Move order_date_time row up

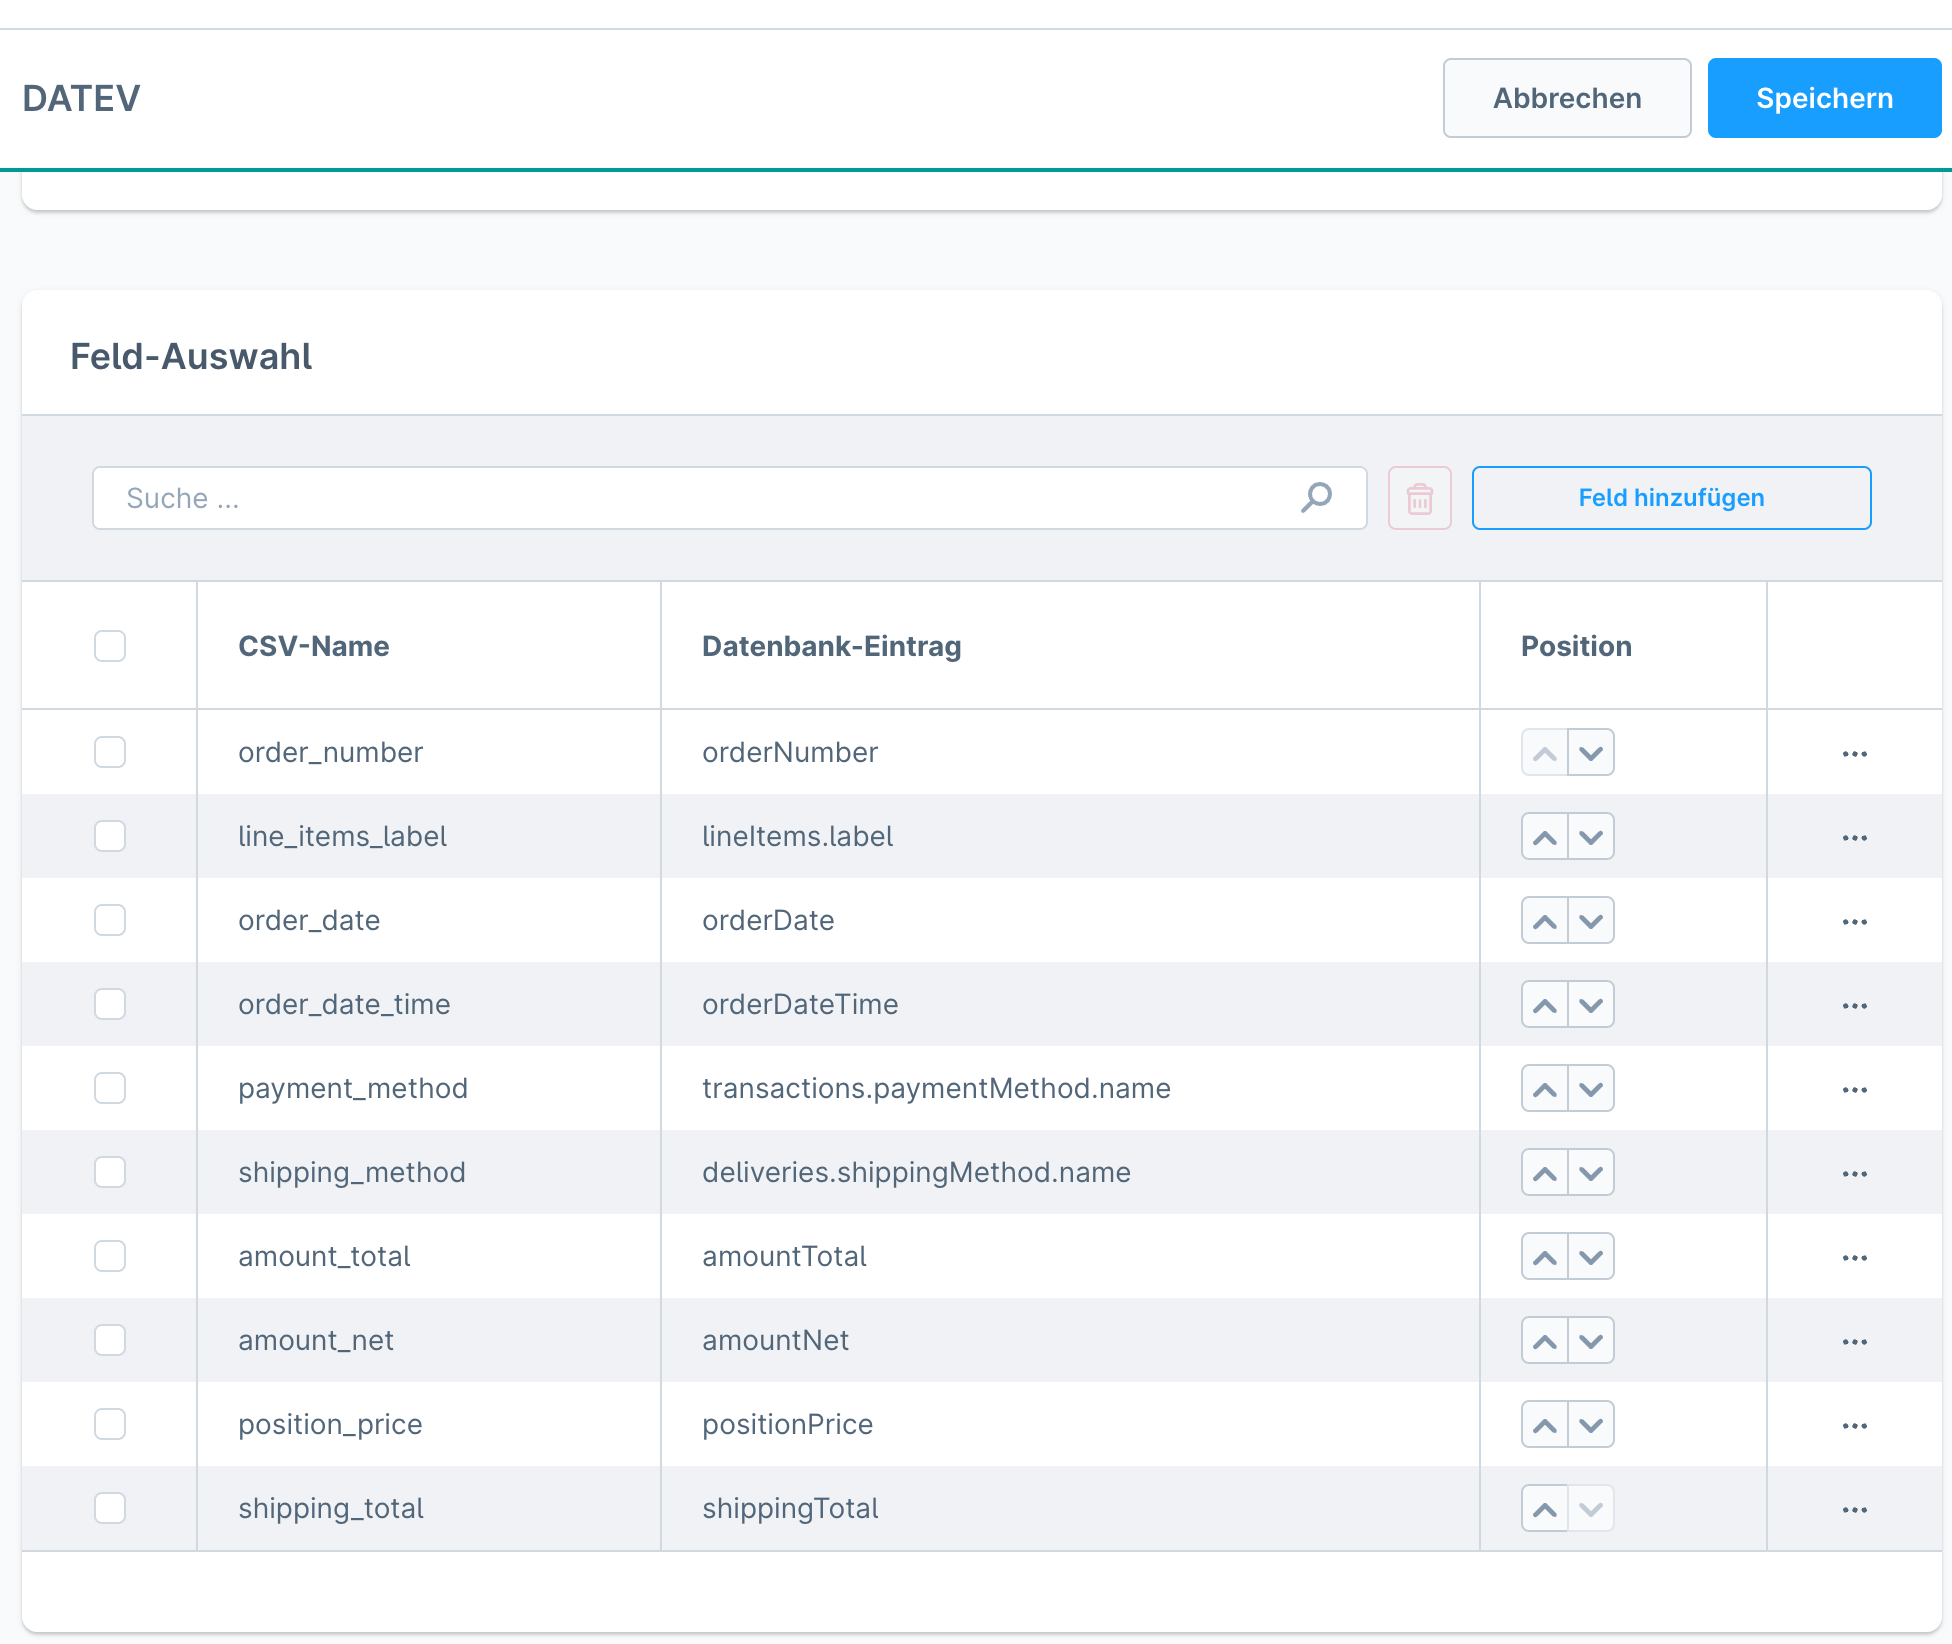pos(1544,1004)
